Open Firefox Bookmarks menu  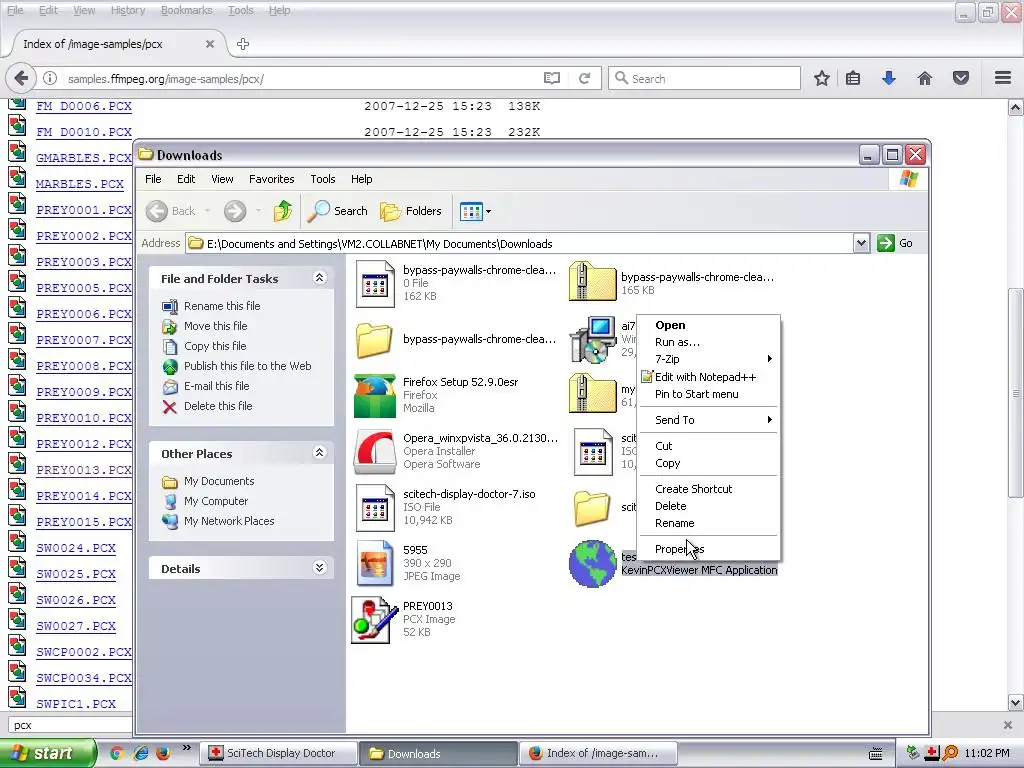pyautogui.click(x=186, y=10)
